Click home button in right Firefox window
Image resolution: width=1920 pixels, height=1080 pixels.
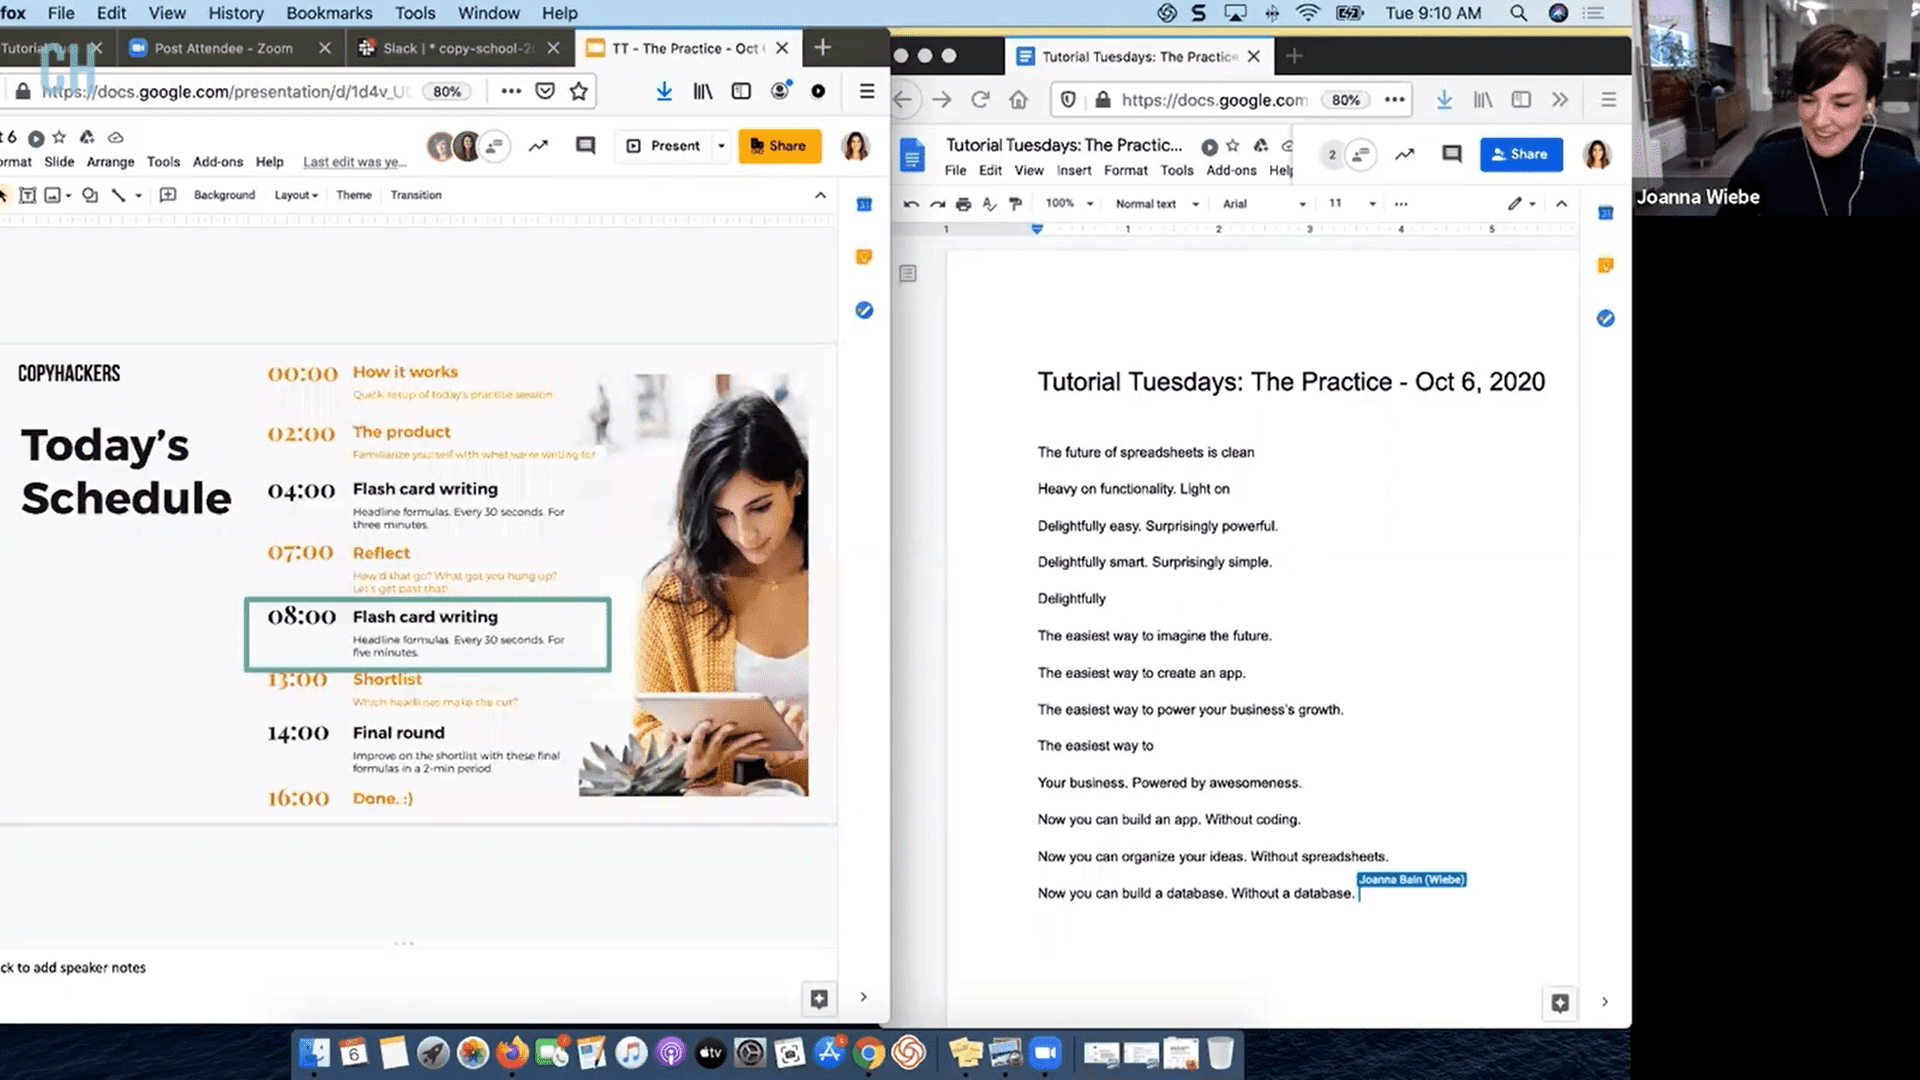pyautogui.click(x=1018, y=100)
